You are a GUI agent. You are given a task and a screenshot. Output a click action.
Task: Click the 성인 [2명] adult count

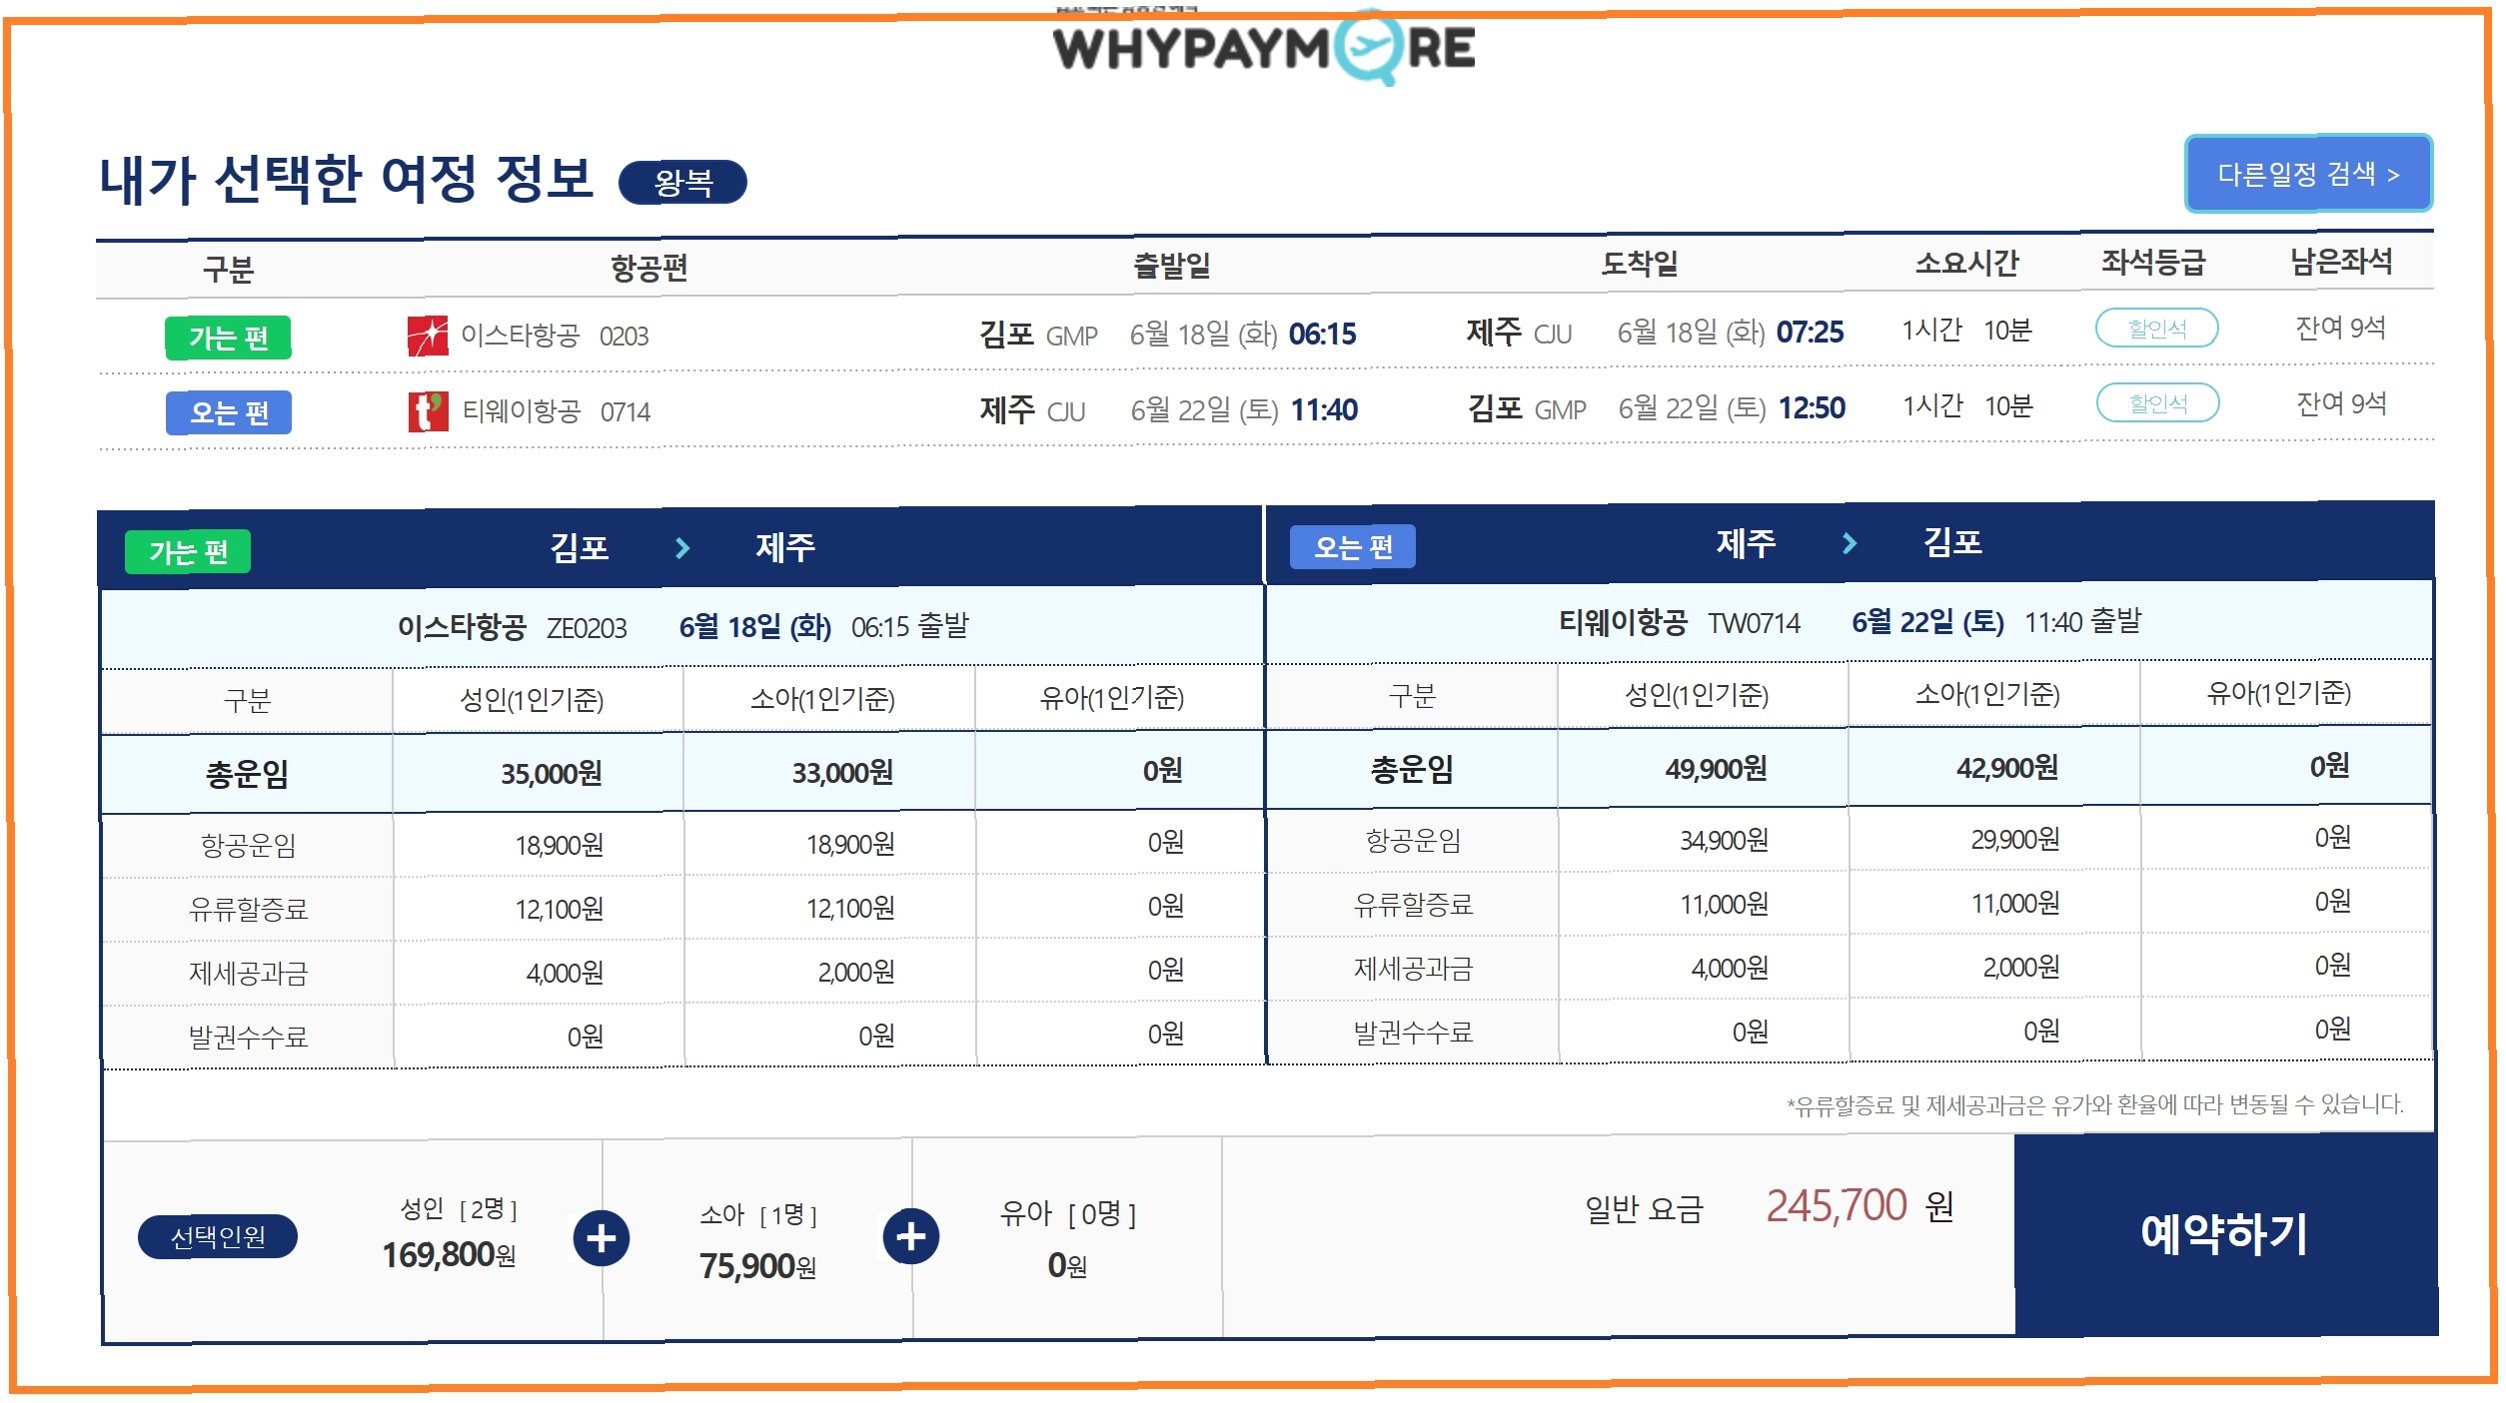pyautogui.click(x=458, y=1210)
